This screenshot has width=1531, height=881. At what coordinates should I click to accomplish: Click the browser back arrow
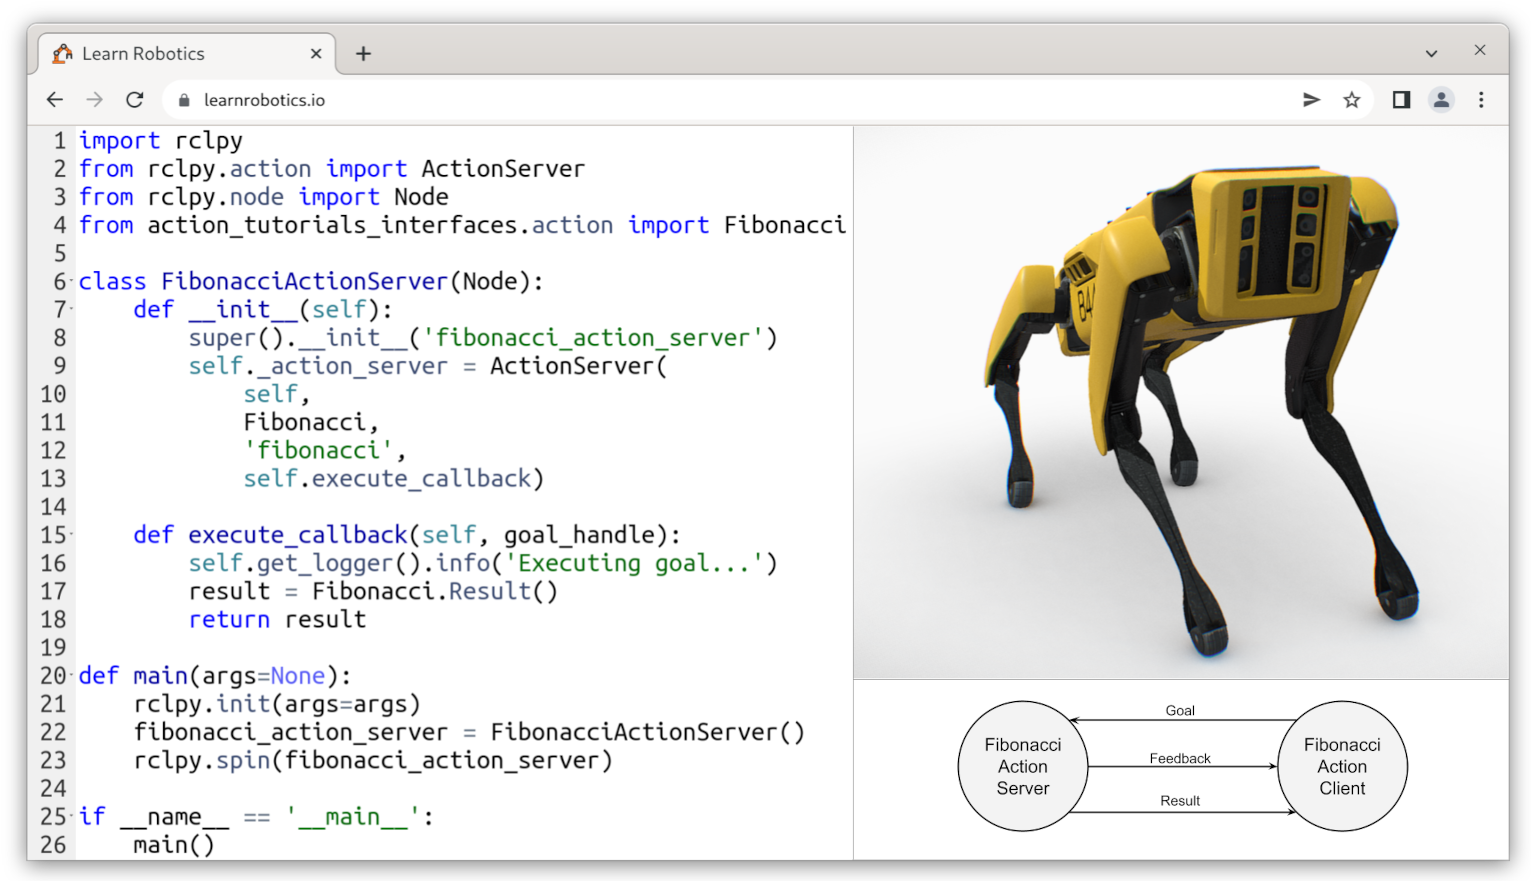(55, 100)
